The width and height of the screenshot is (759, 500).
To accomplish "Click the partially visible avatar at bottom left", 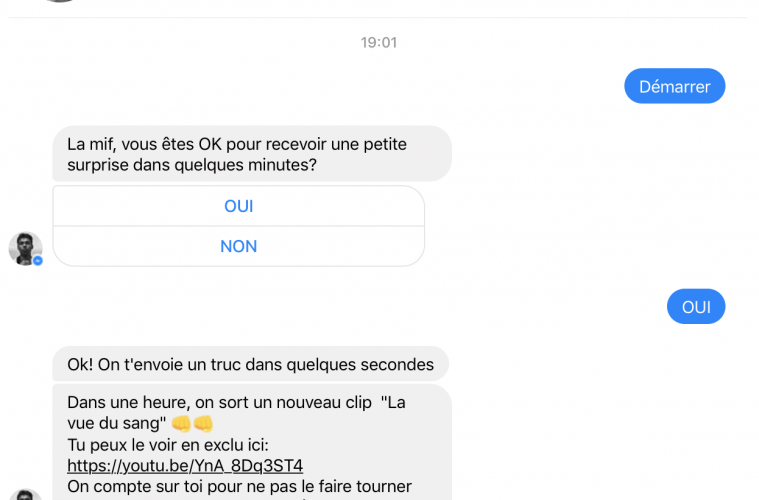I will (x=25, y=495).
